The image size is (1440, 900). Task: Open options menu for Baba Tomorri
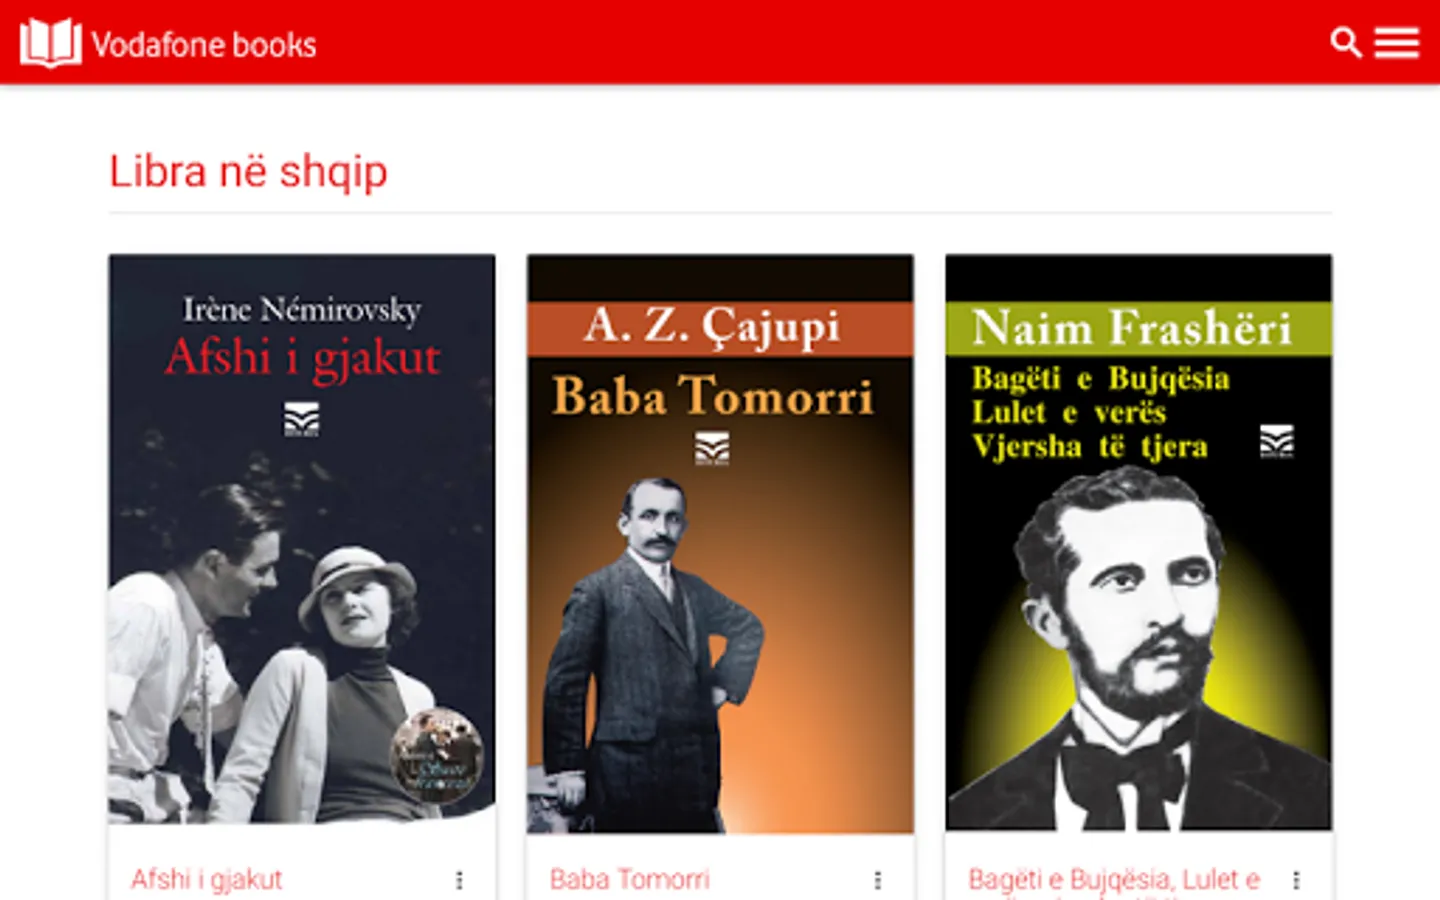tap(877, 880)
